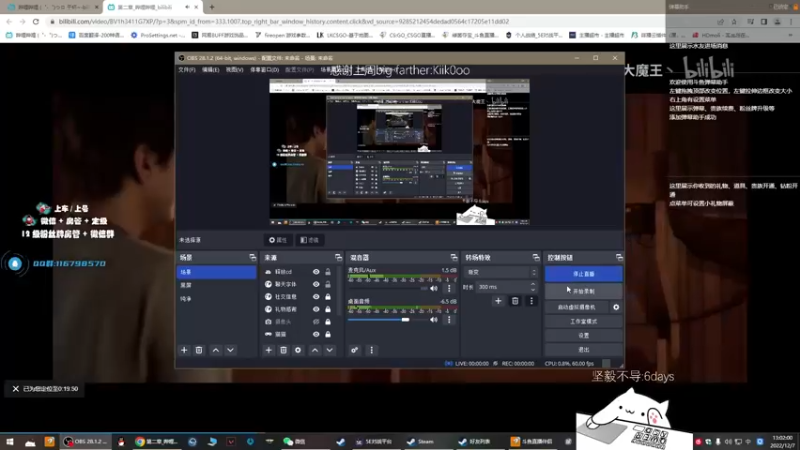Toggle visibility of first source in Sources list

point(316,271)
